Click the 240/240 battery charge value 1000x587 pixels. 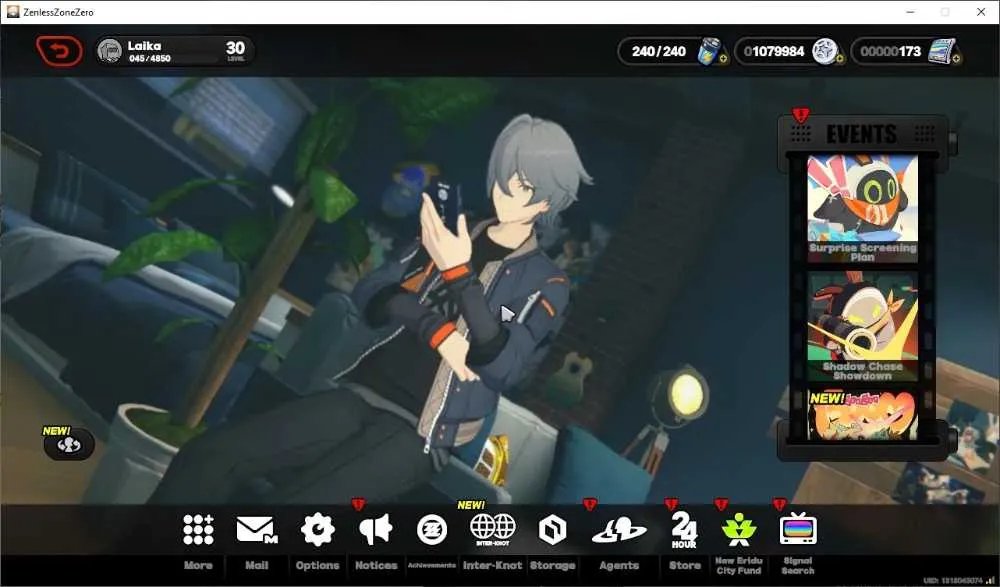tap(659, 51)
